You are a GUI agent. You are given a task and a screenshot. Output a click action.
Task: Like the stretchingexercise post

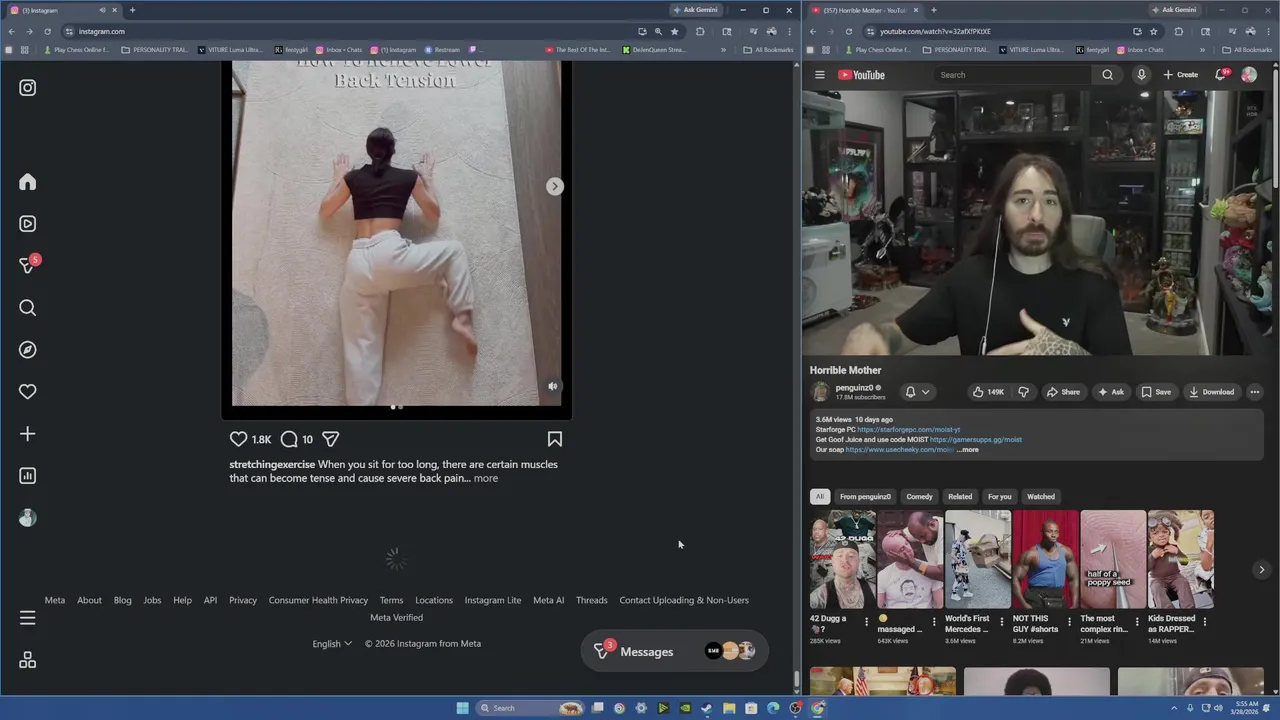(x=238, y=439)
